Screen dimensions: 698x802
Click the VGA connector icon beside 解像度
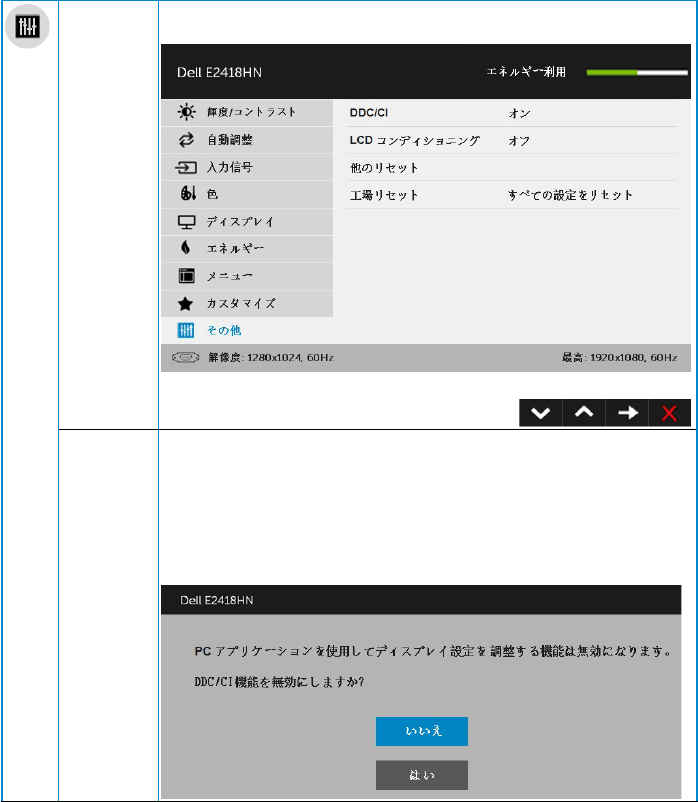pyautogui.click(x=186, y=358)
